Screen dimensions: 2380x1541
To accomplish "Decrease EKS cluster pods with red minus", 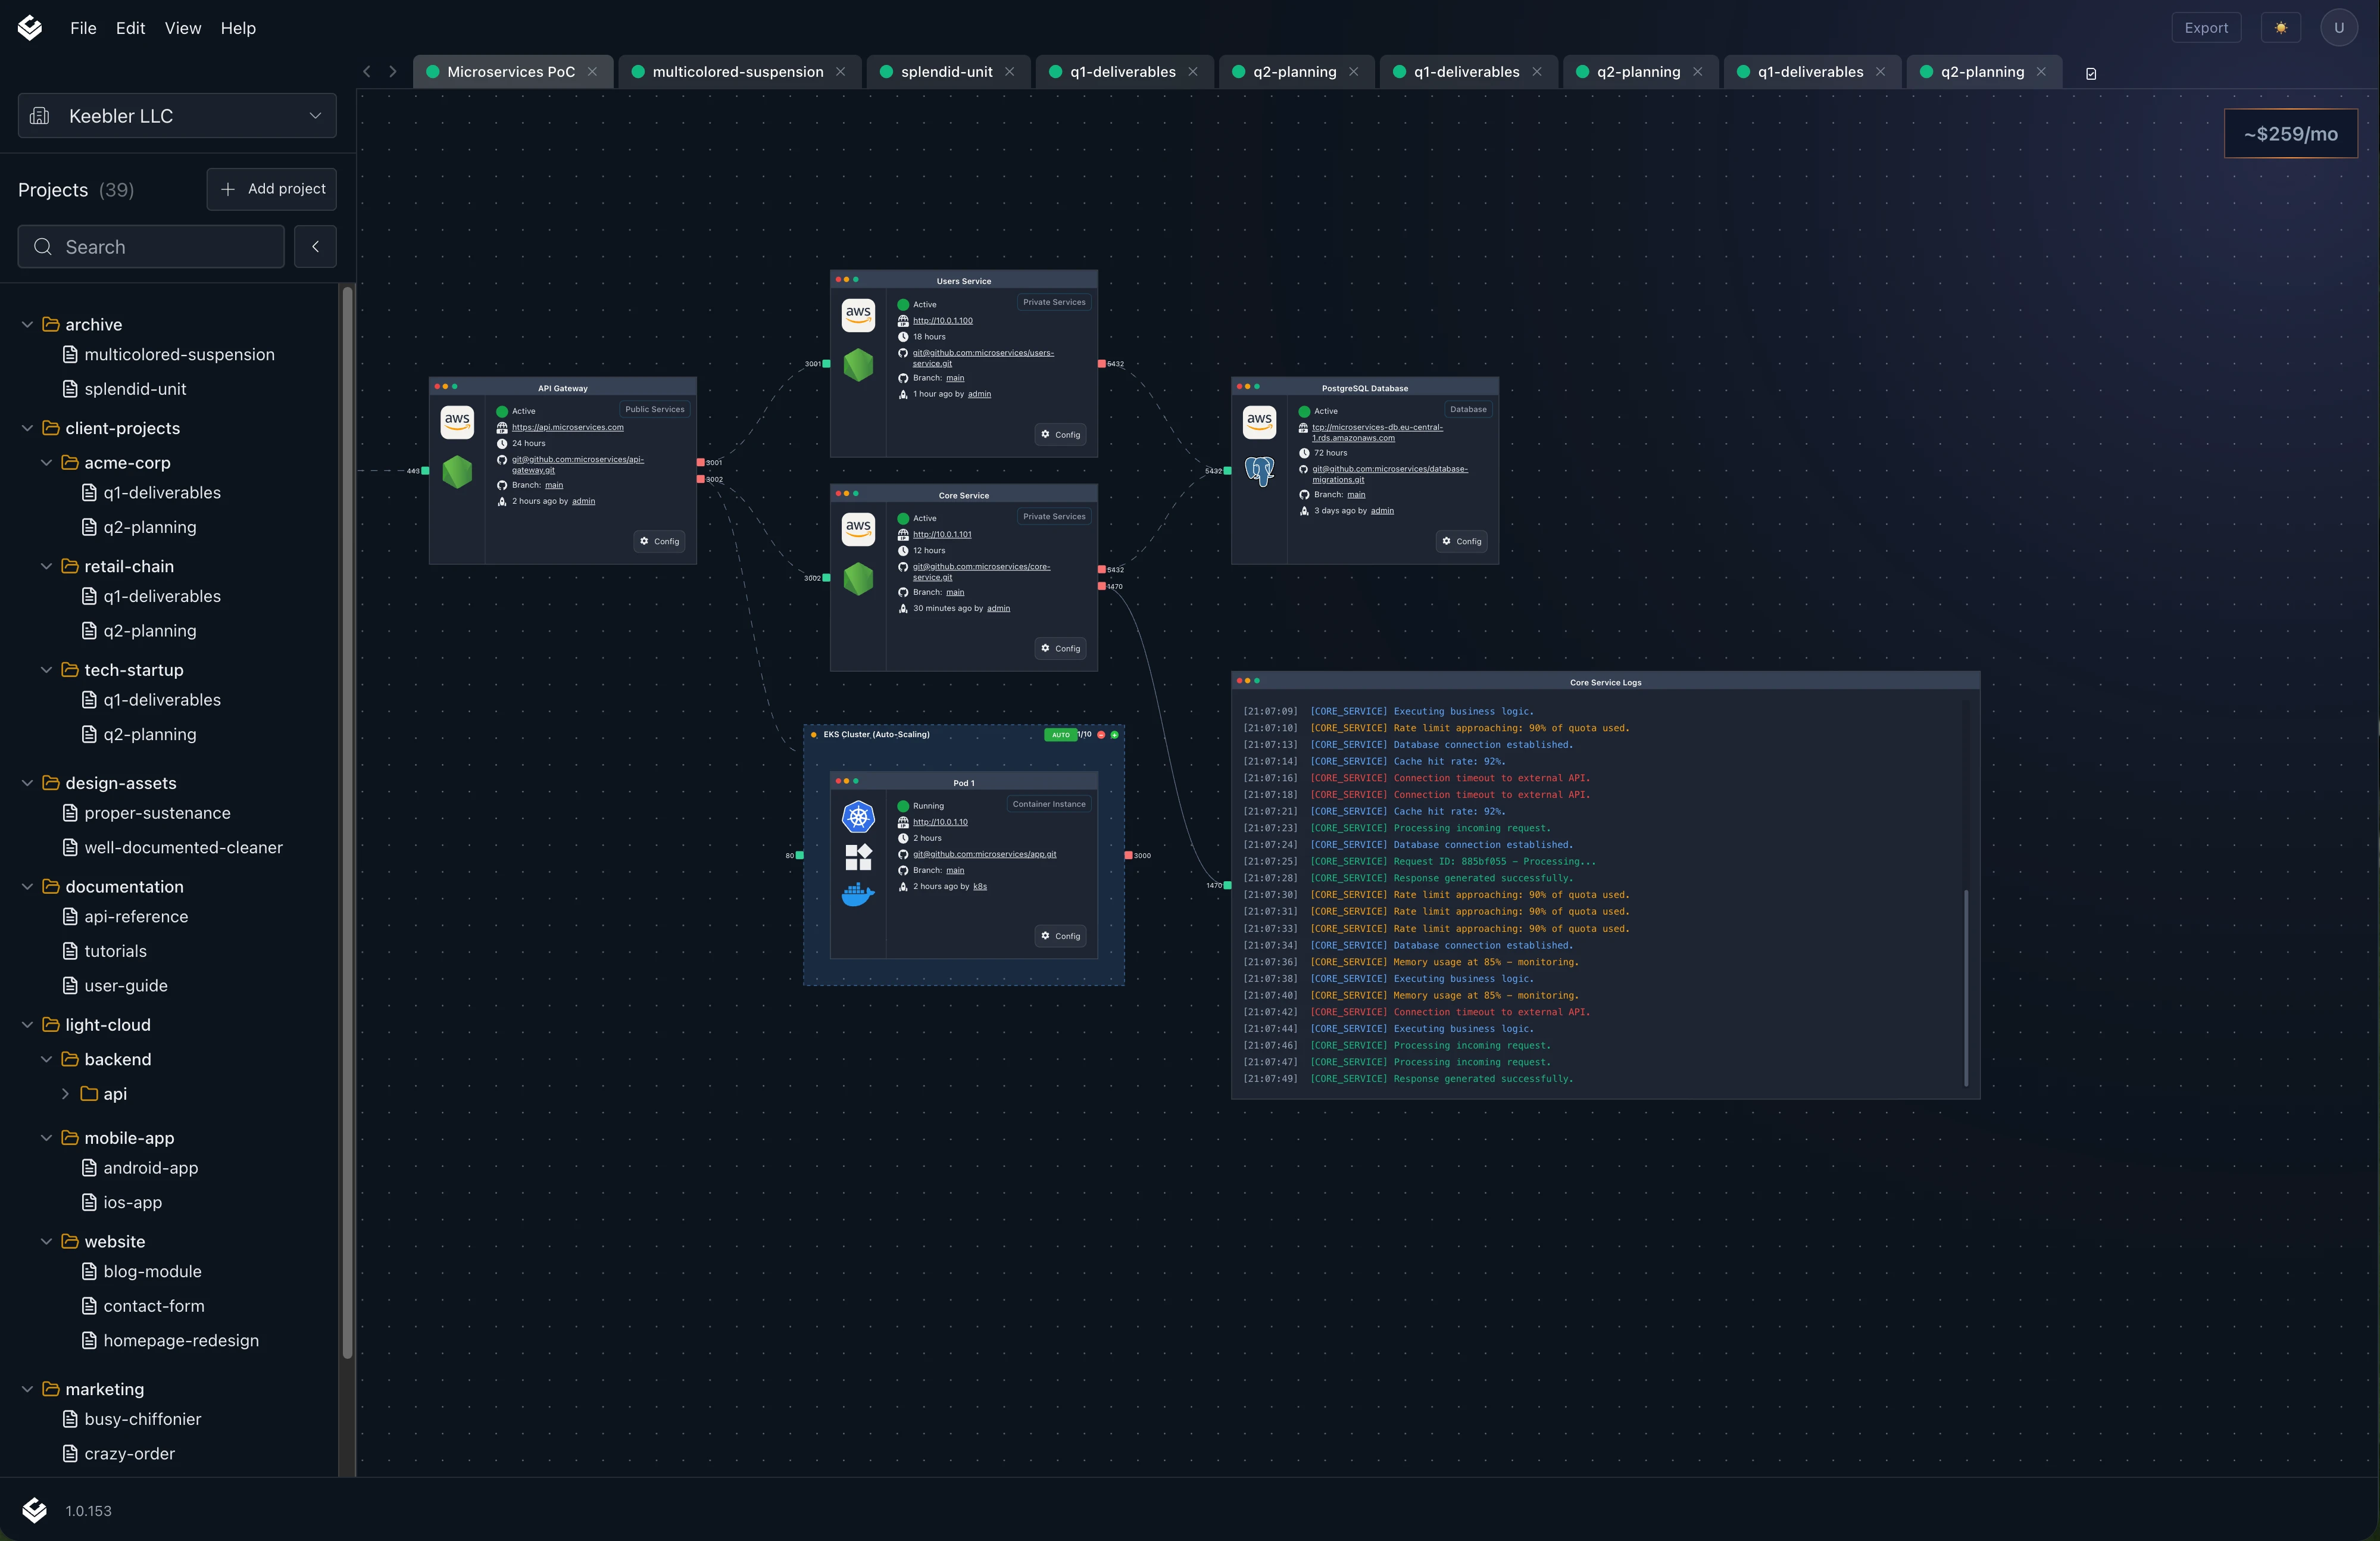I will pyautogui.click(x=1101, y=735).
